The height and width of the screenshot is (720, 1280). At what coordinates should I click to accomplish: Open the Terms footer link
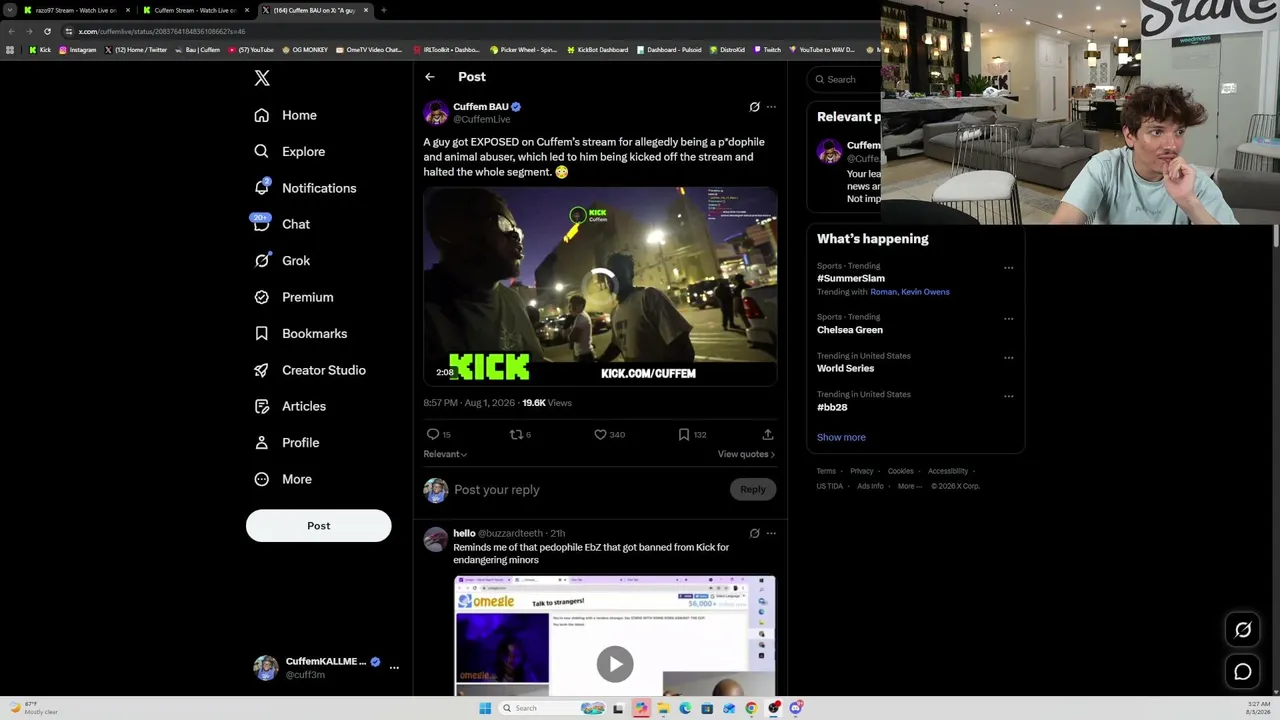[826, 472]
